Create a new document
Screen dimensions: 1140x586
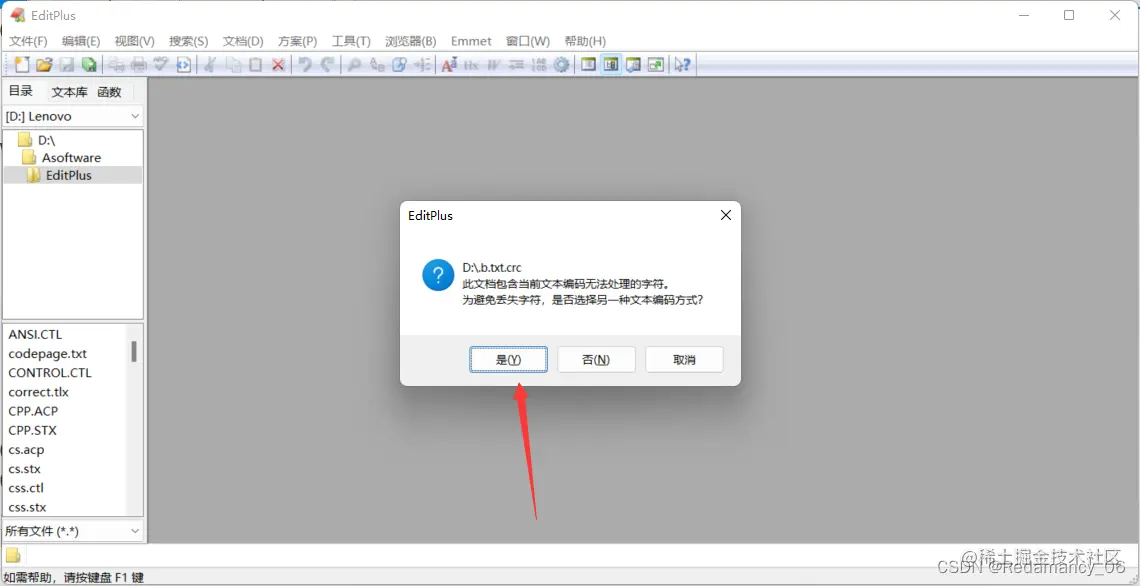[21, 64]
